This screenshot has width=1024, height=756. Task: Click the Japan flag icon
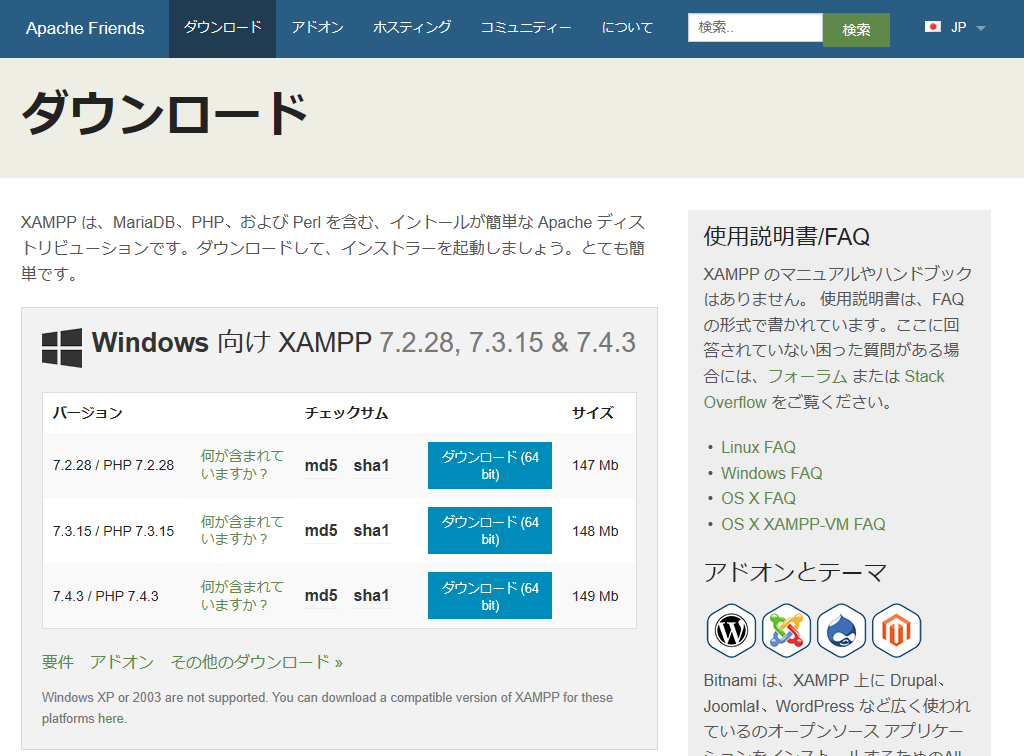933,28
